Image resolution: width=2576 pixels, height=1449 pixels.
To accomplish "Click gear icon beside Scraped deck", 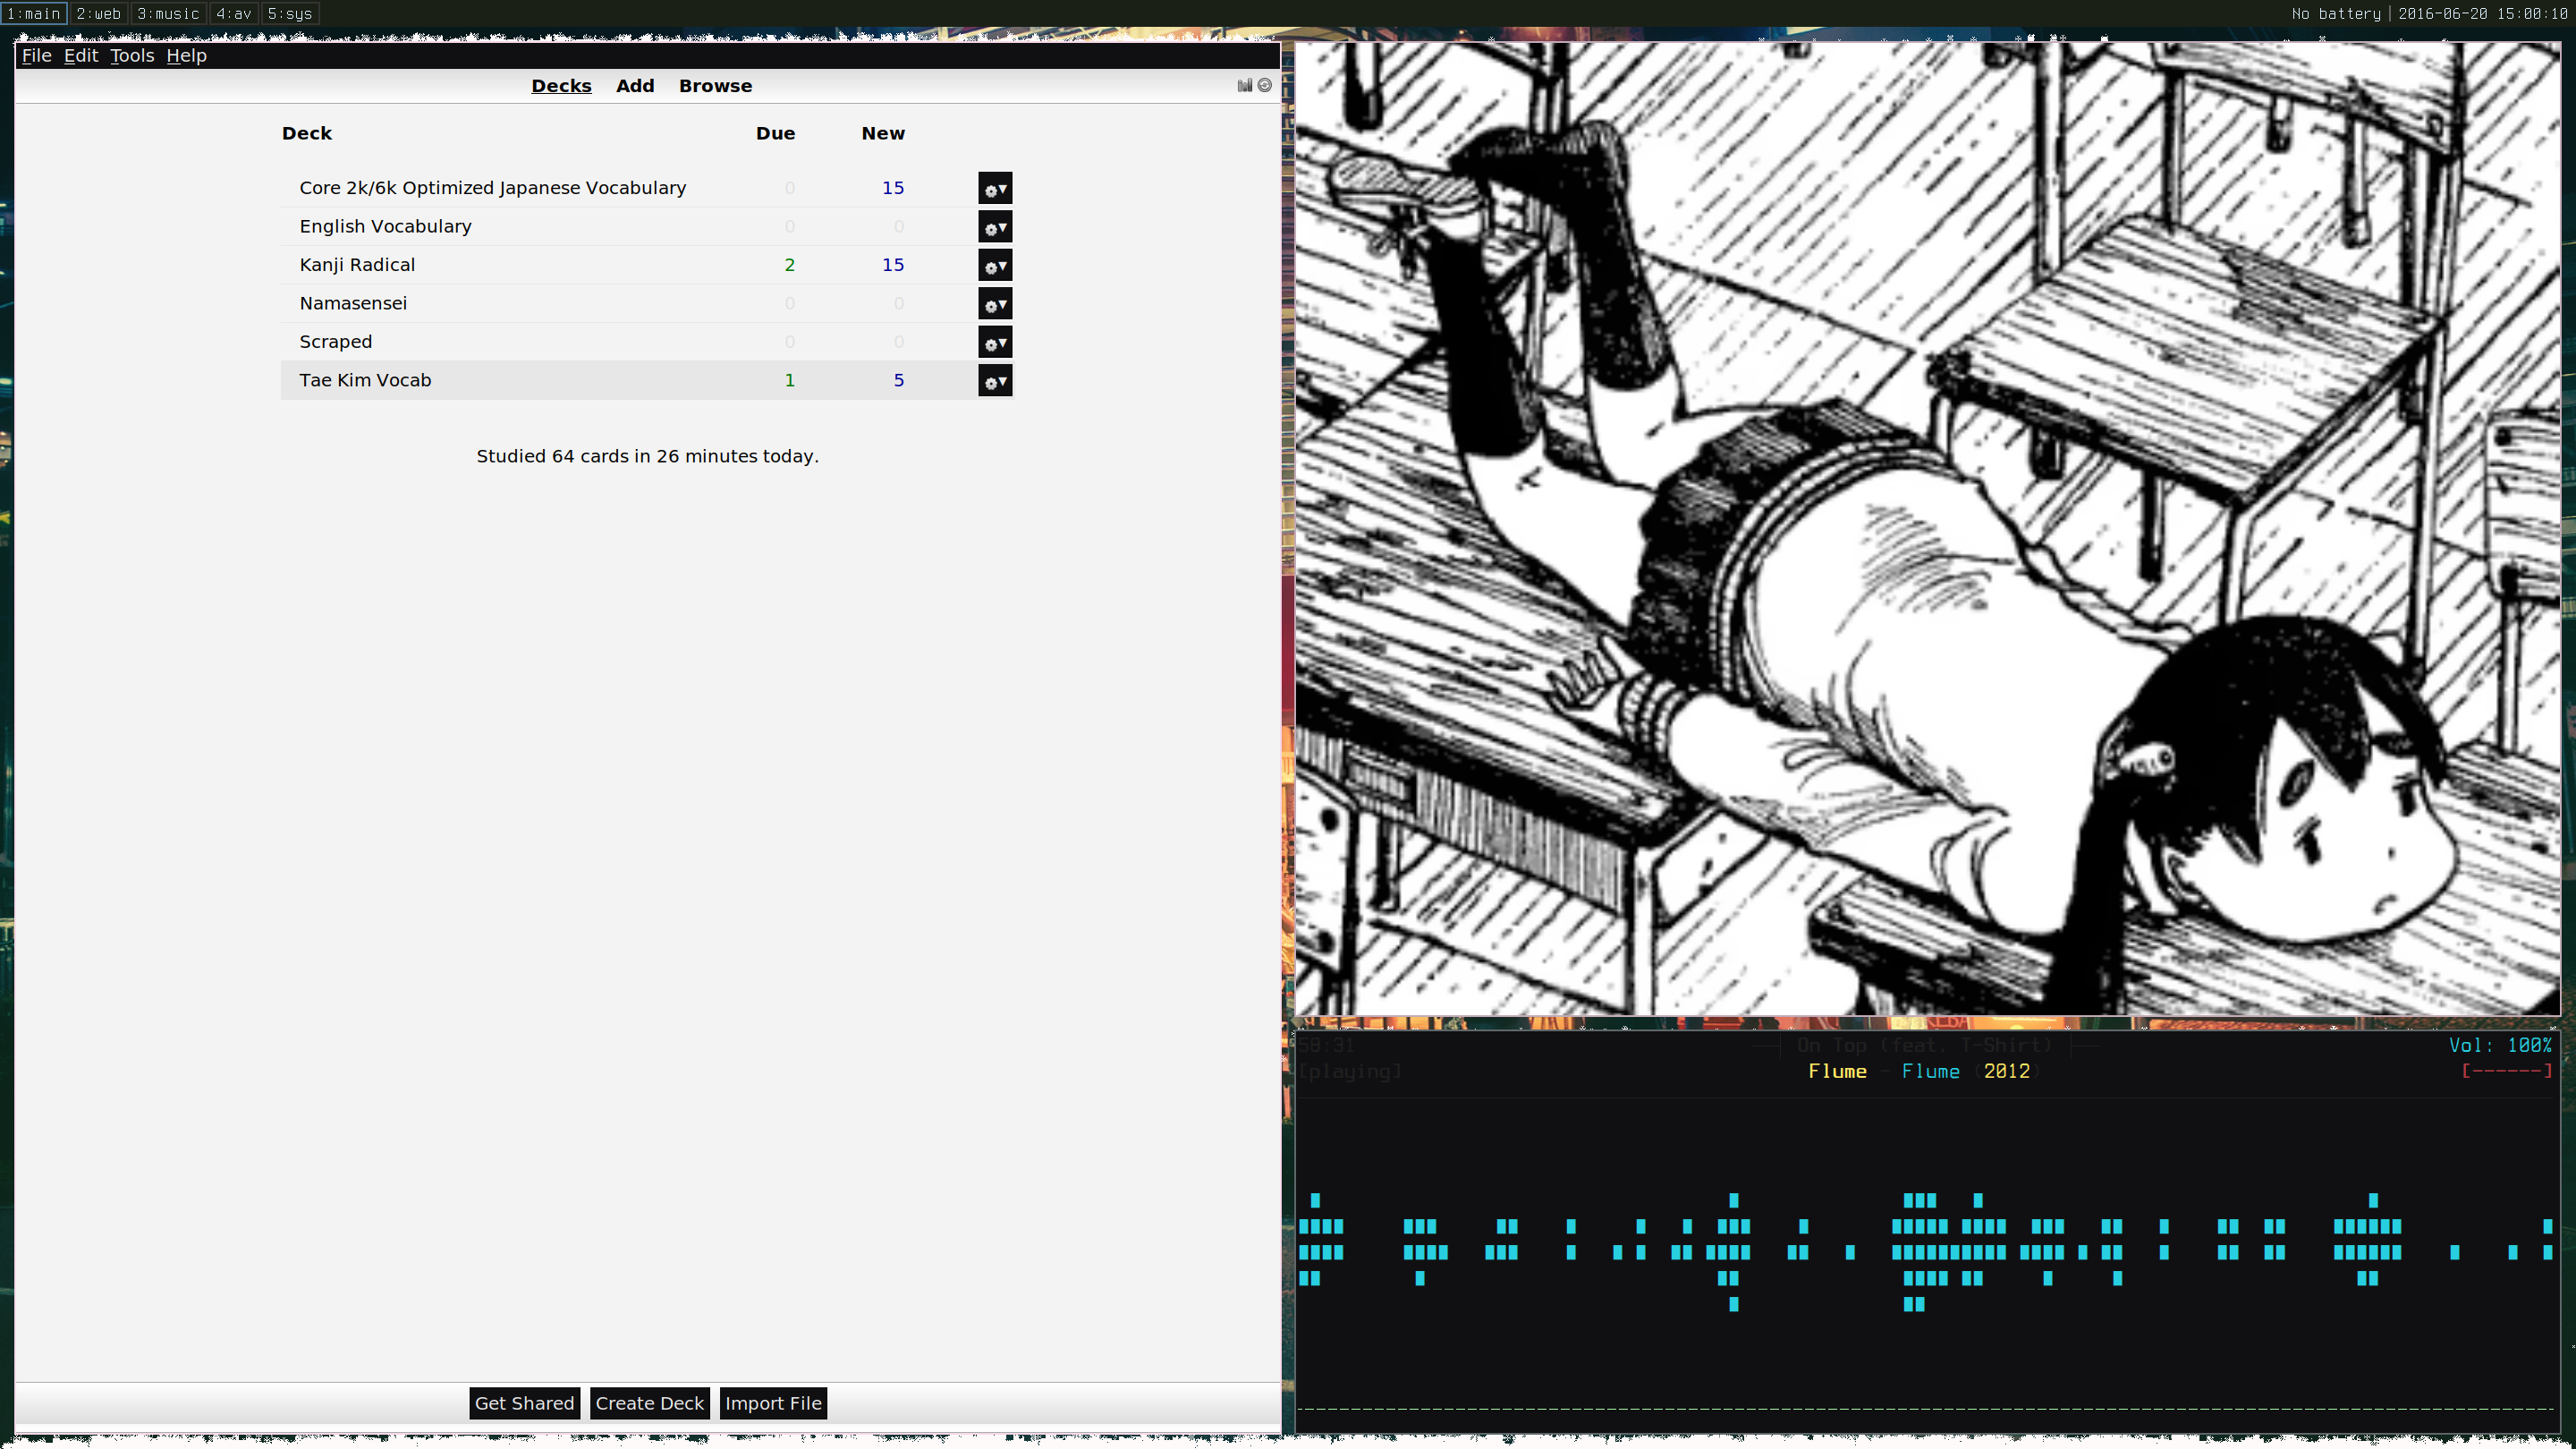I will tap(994, 343).
